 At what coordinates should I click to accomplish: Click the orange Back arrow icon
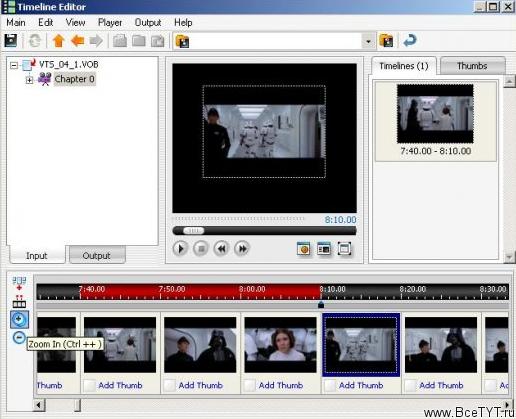coord(77,41)
